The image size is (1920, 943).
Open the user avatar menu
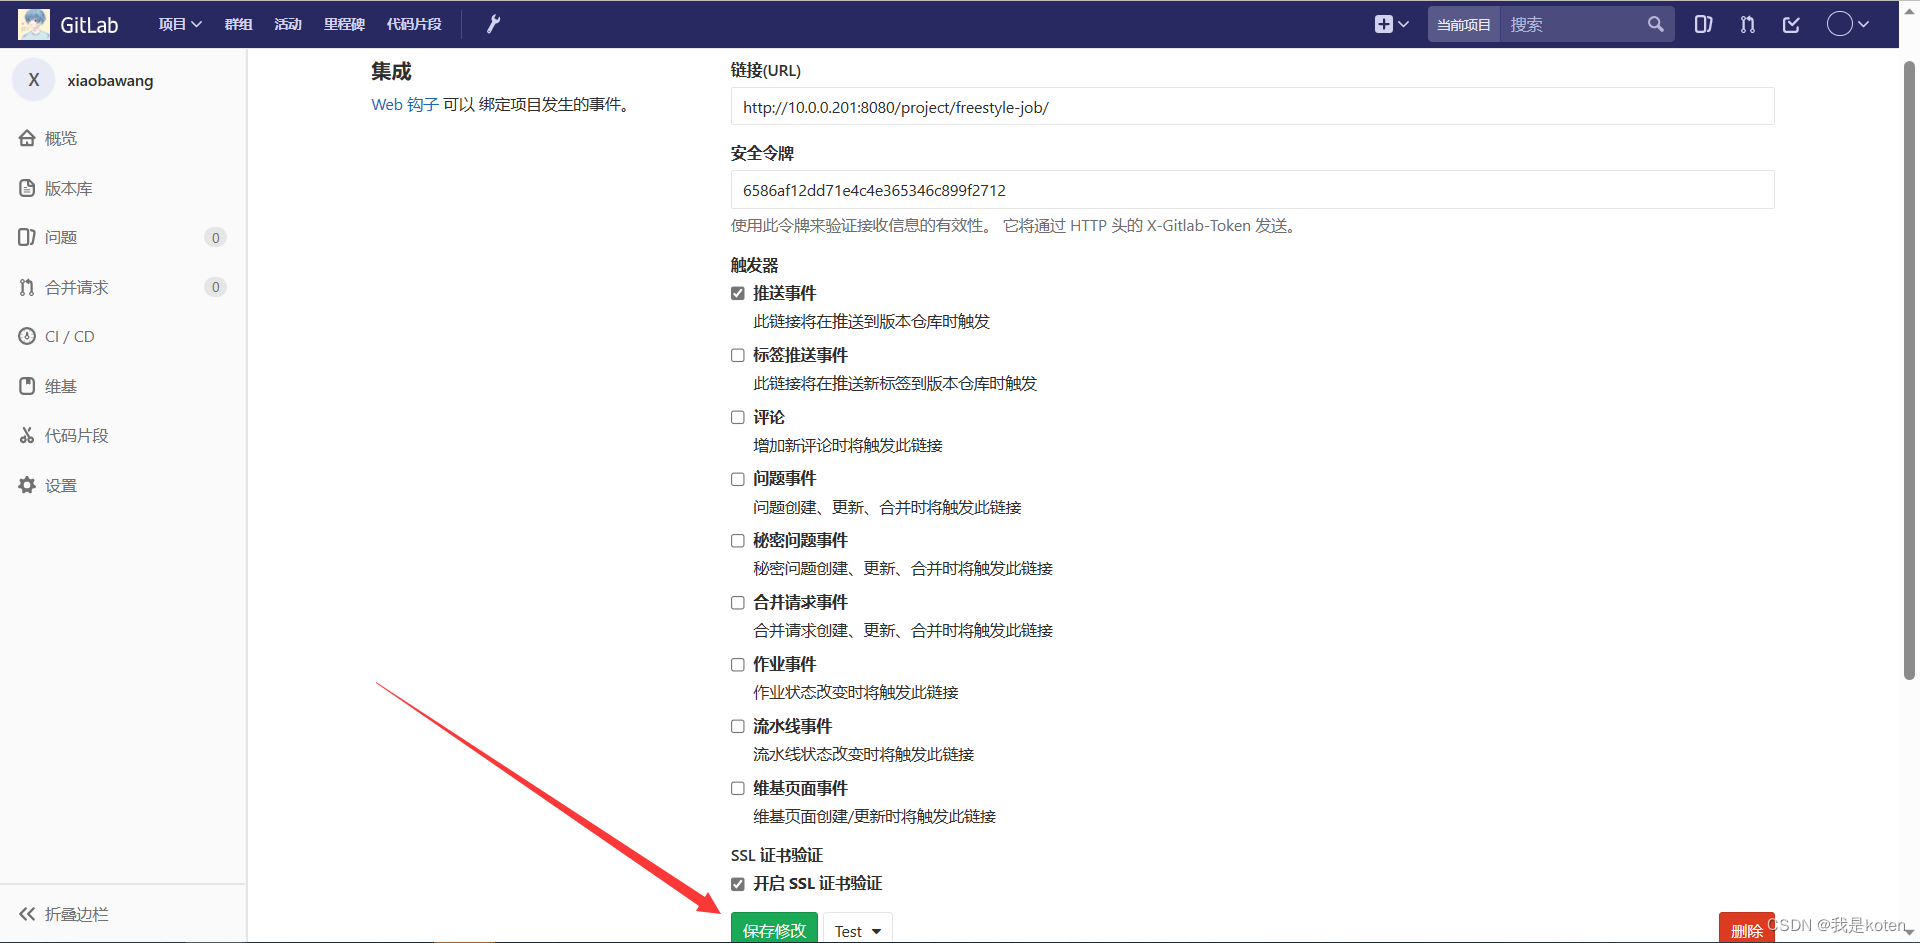[x=1848, y=24]
